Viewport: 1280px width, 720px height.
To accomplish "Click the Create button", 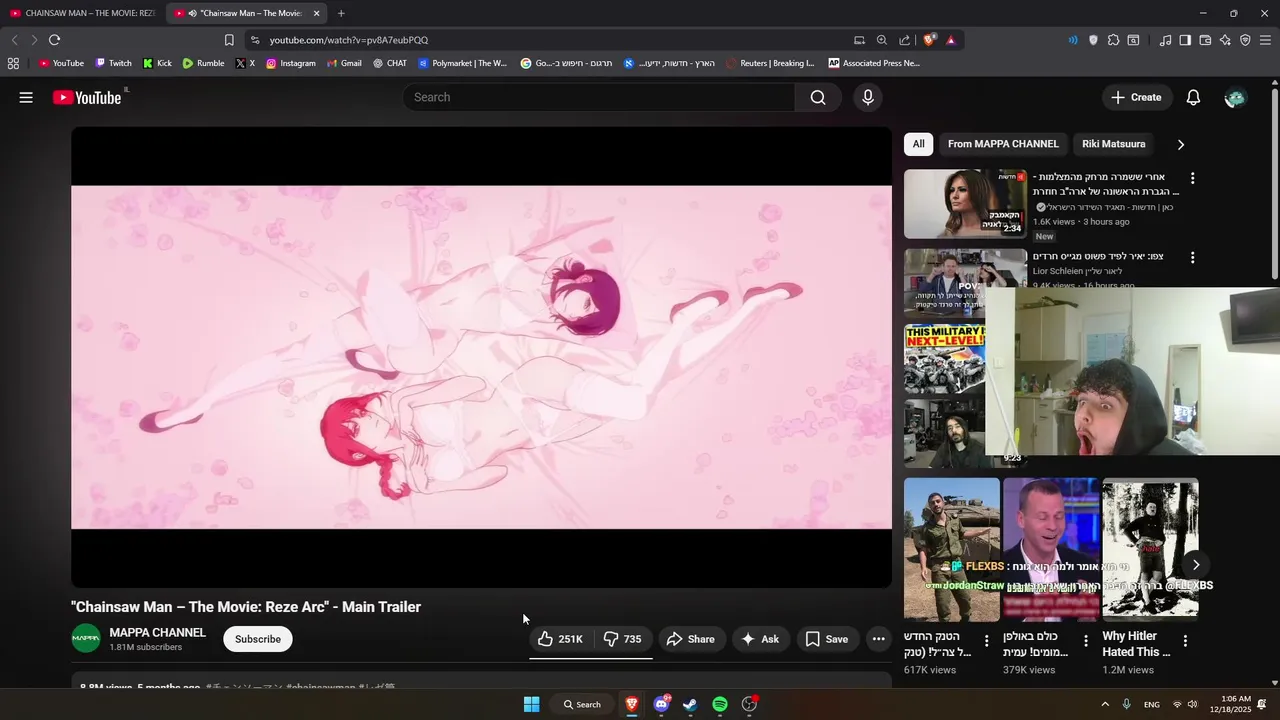I will [1136, 97].
